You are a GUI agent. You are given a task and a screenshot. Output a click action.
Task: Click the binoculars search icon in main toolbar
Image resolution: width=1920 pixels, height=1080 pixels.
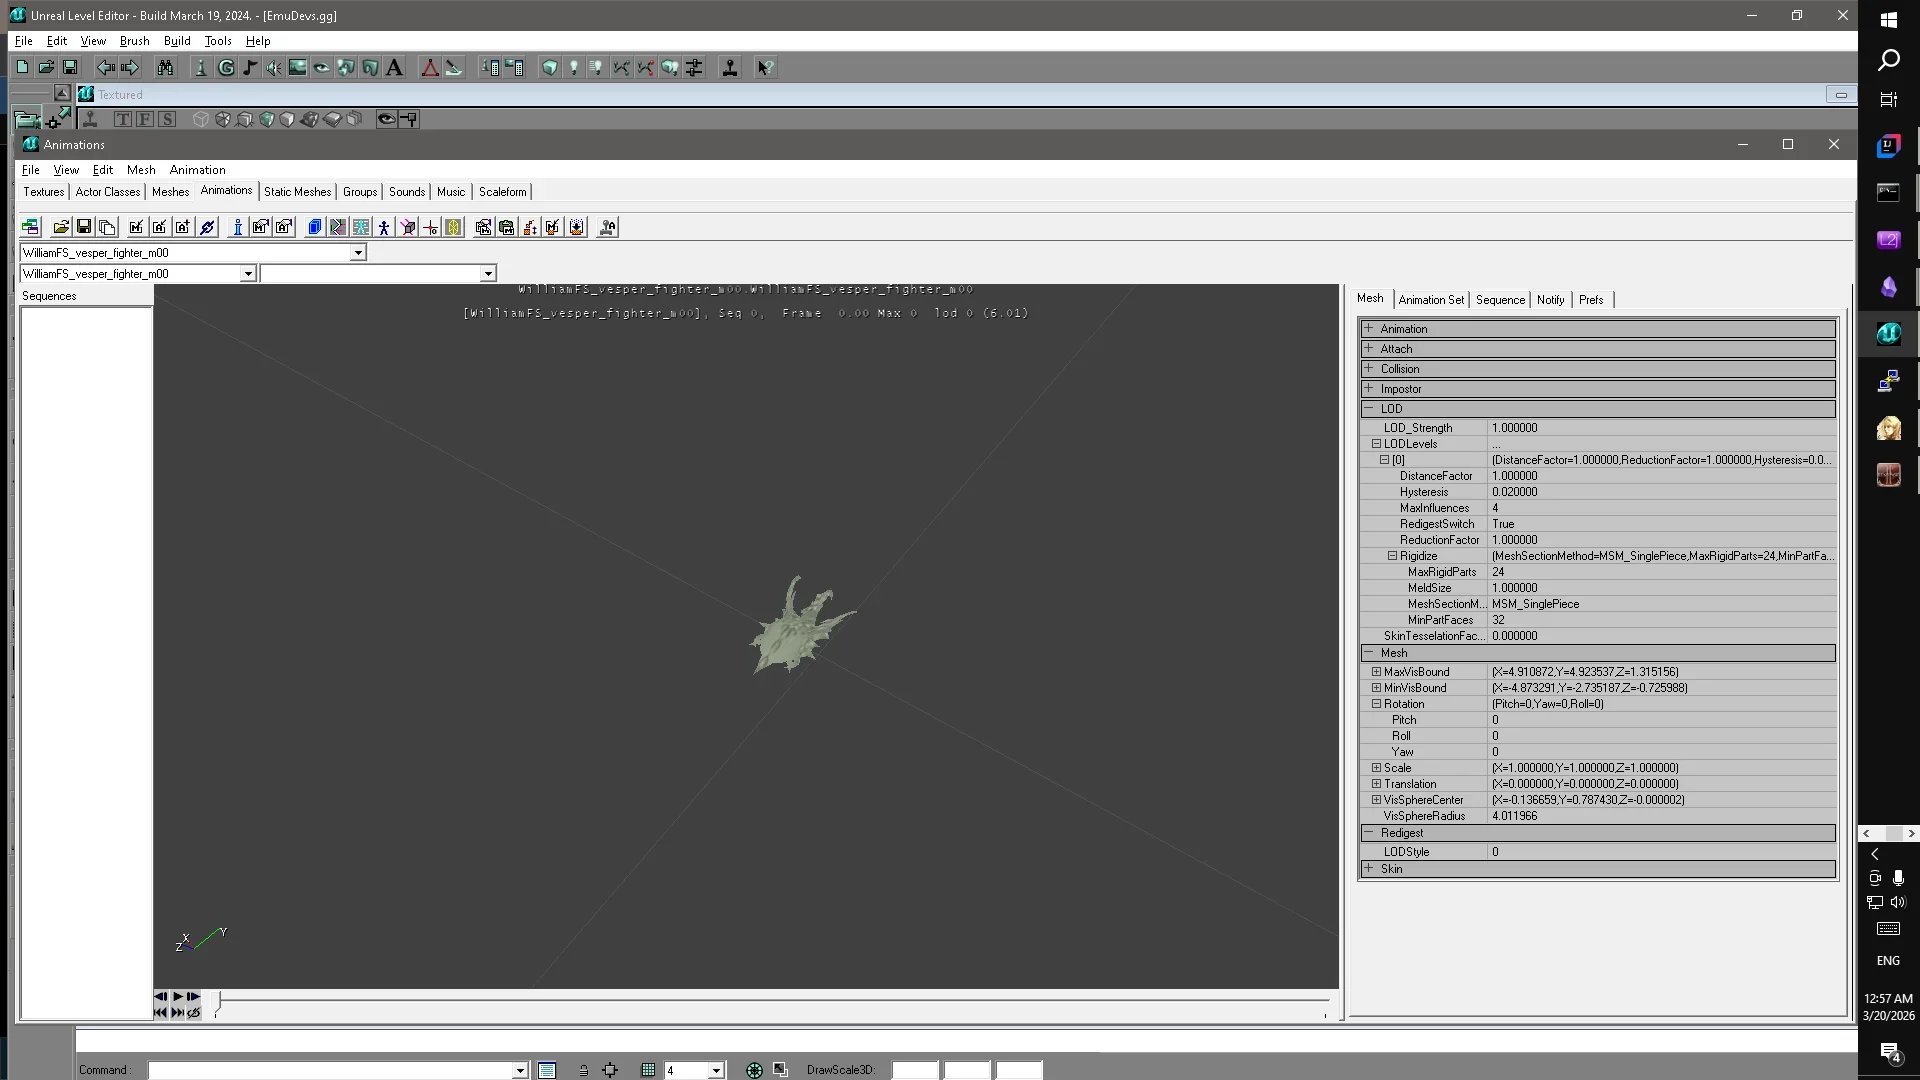pyautogui.click(x=165, y=68)
